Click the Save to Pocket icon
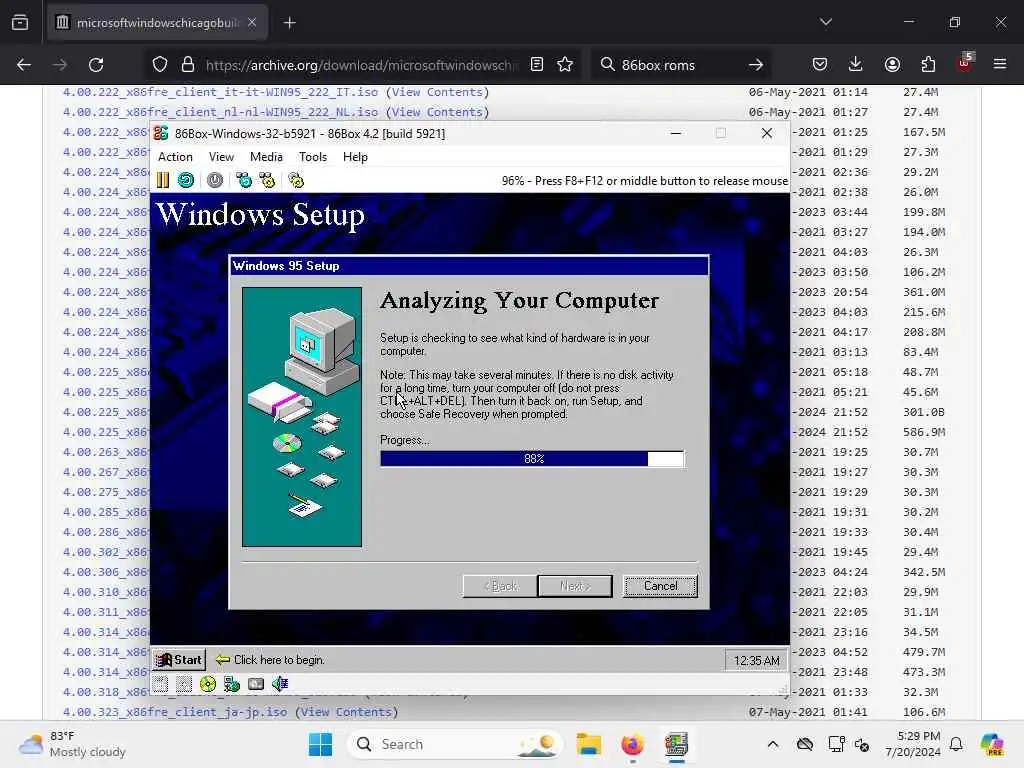Viewport: 1024px width, 768px height. (820, 65)
